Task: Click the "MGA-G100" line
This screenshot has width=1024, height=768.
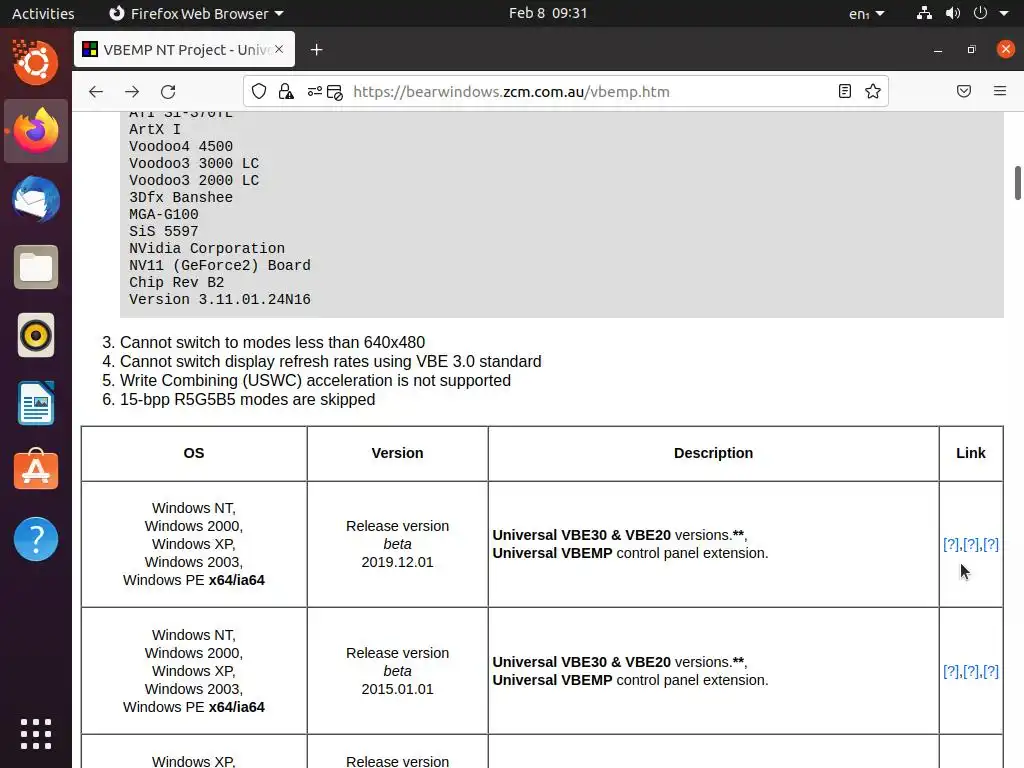Action: [x=163, y=214]
